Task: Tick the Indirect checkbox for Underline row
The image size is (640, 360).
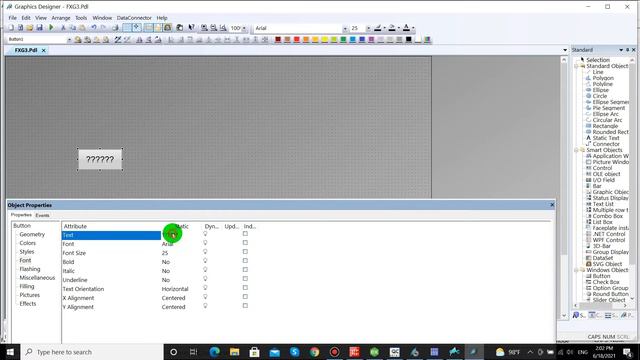Action: pos(245,278)
